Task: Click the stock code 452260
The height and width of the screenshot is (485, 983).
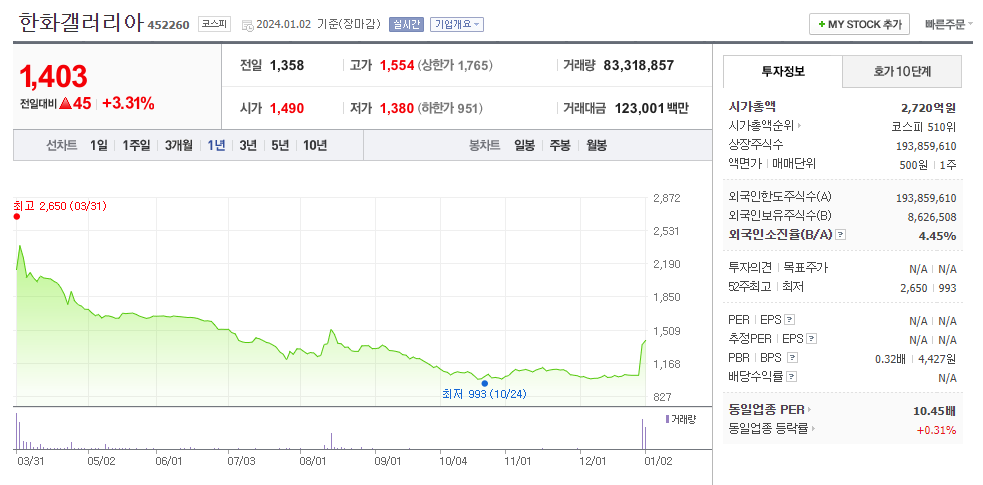Action: tap(168, 26)
